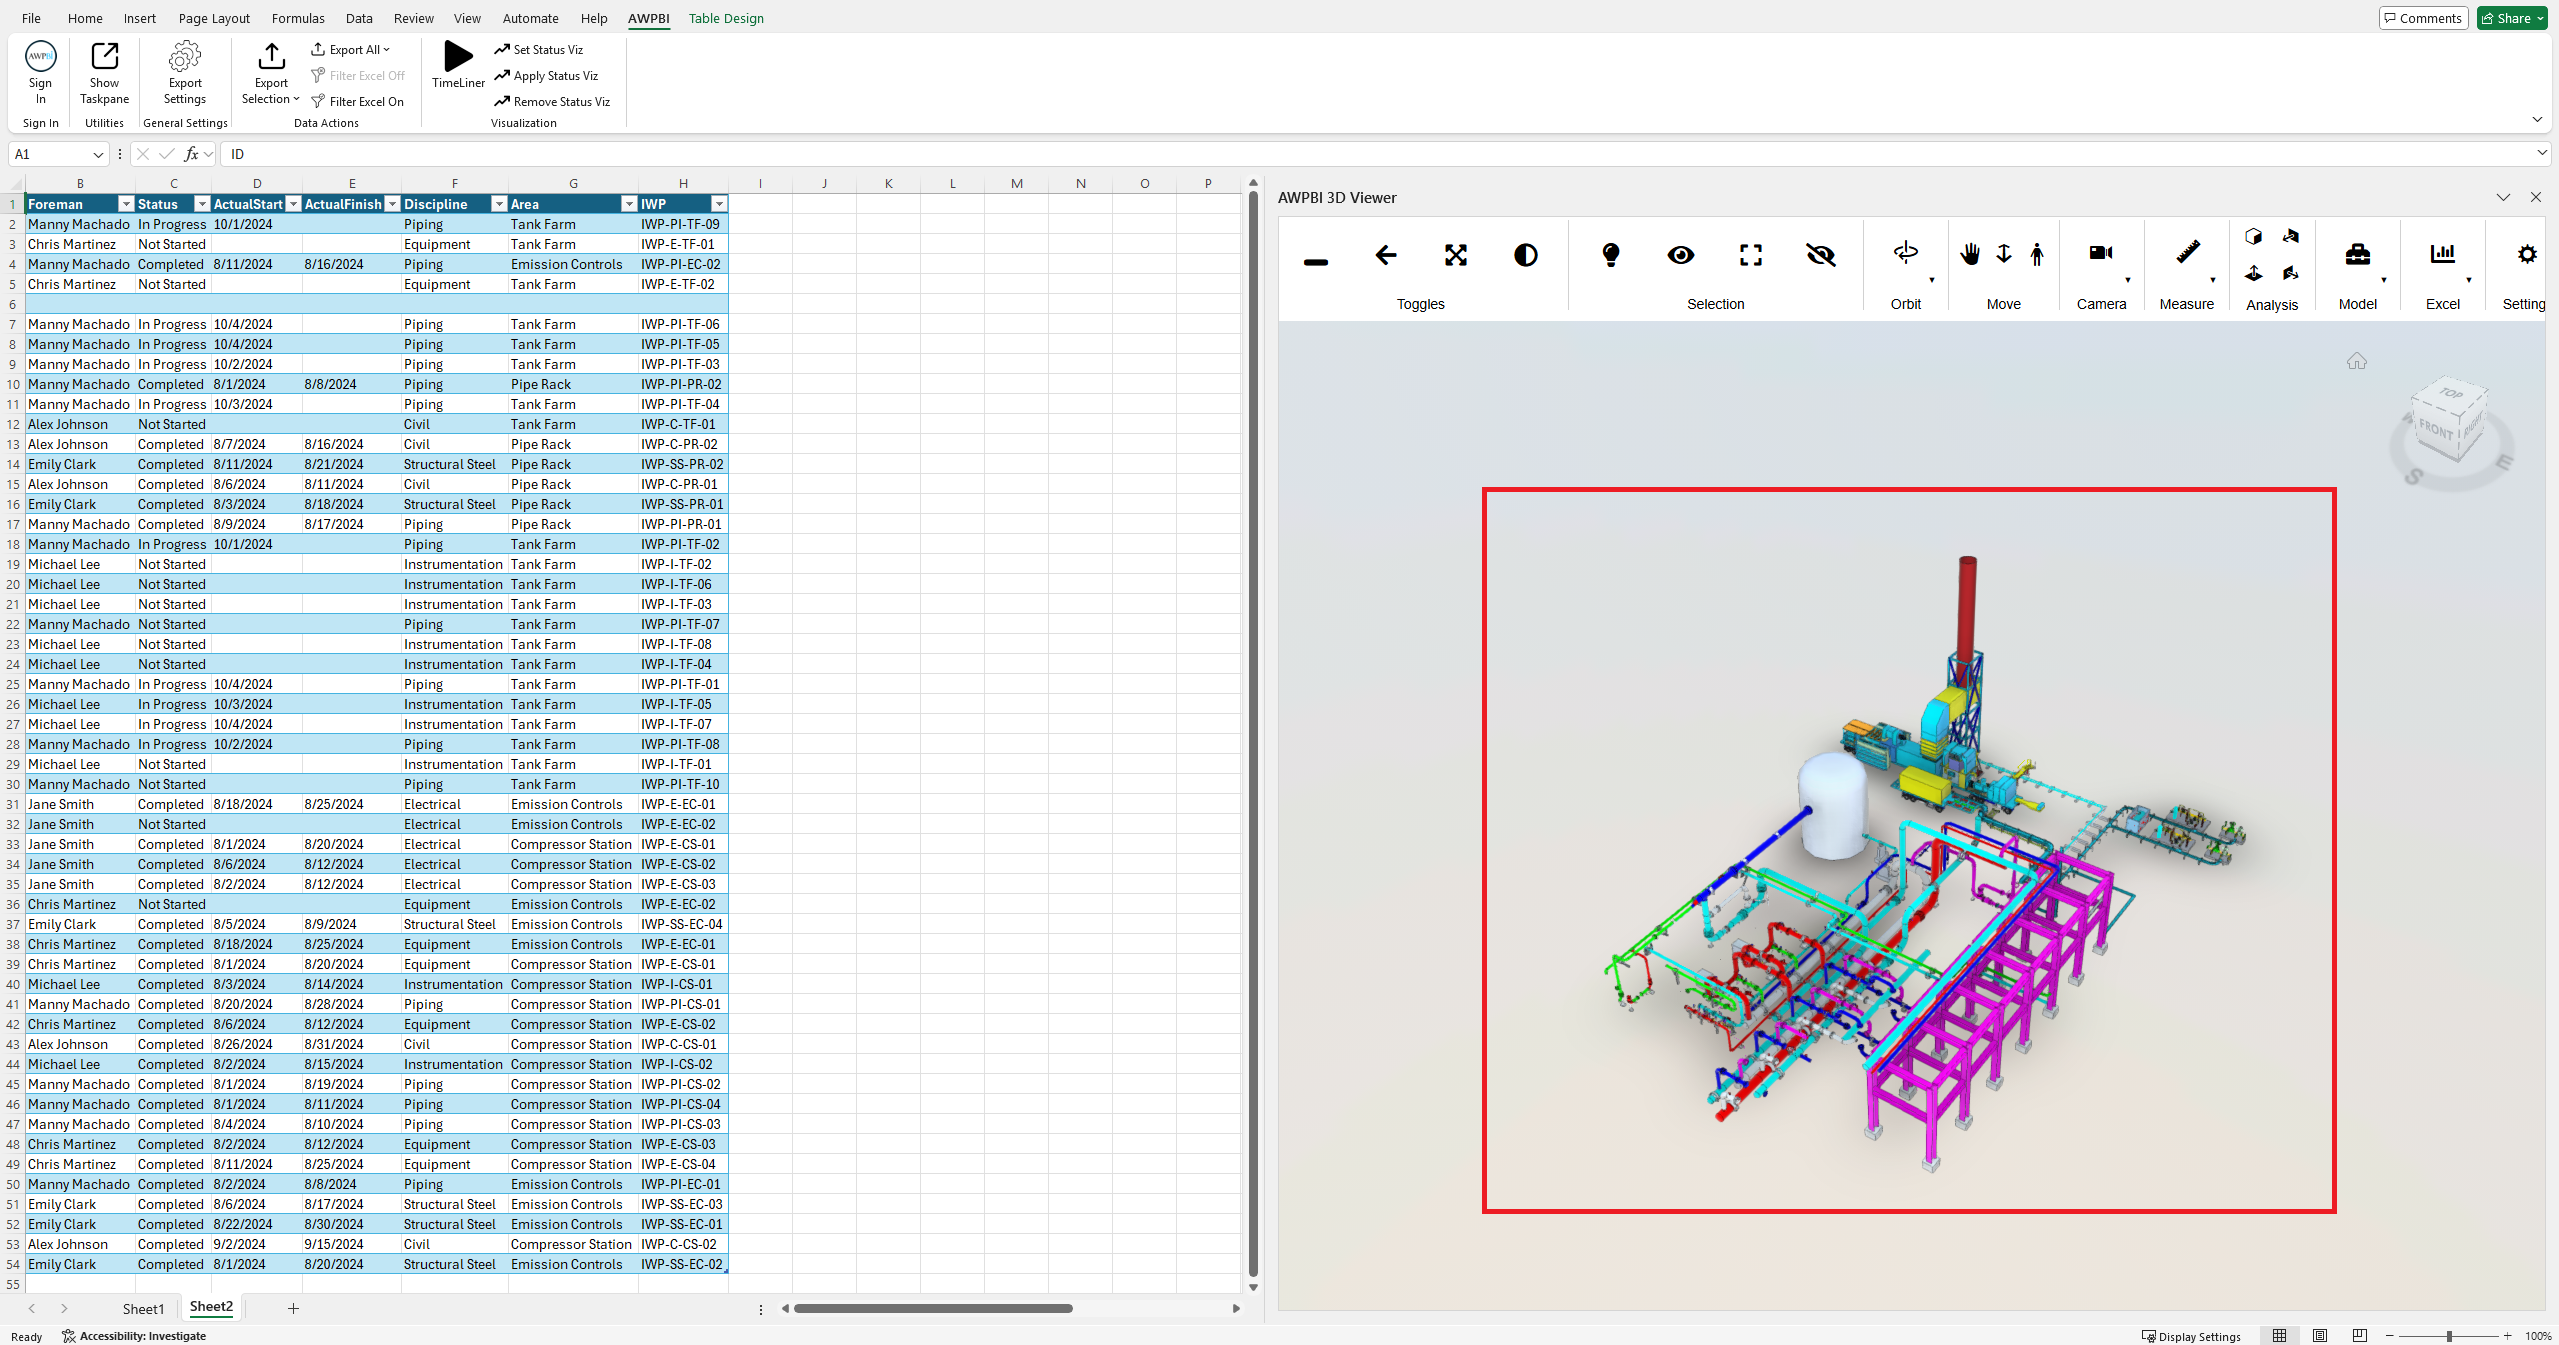Open the Status column filter dropdown
The height and width of the screenshot is (1345, 2559).
pyautogui.click(x=202, y=204)
